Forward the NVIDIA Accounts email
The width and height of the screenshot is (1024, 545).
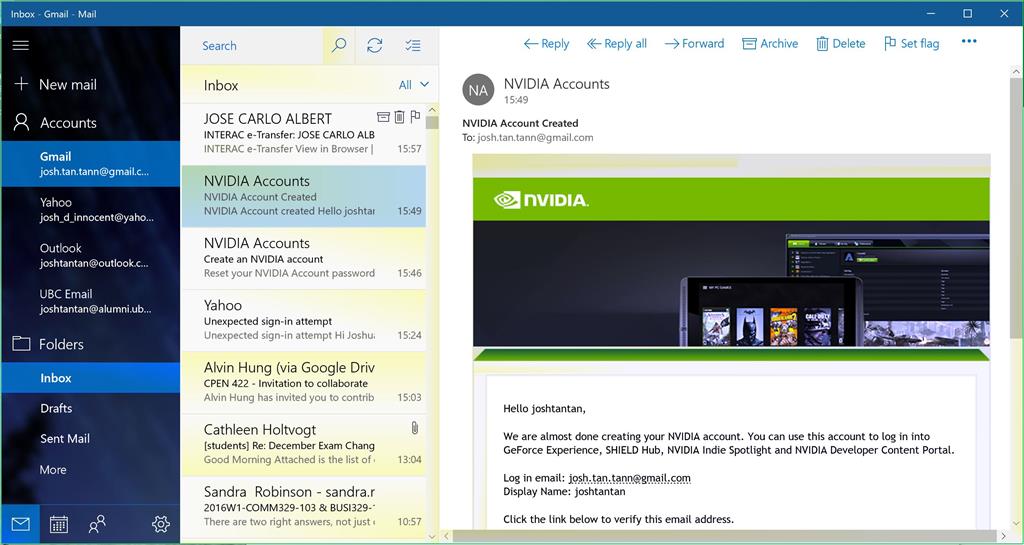pos(695,44)
